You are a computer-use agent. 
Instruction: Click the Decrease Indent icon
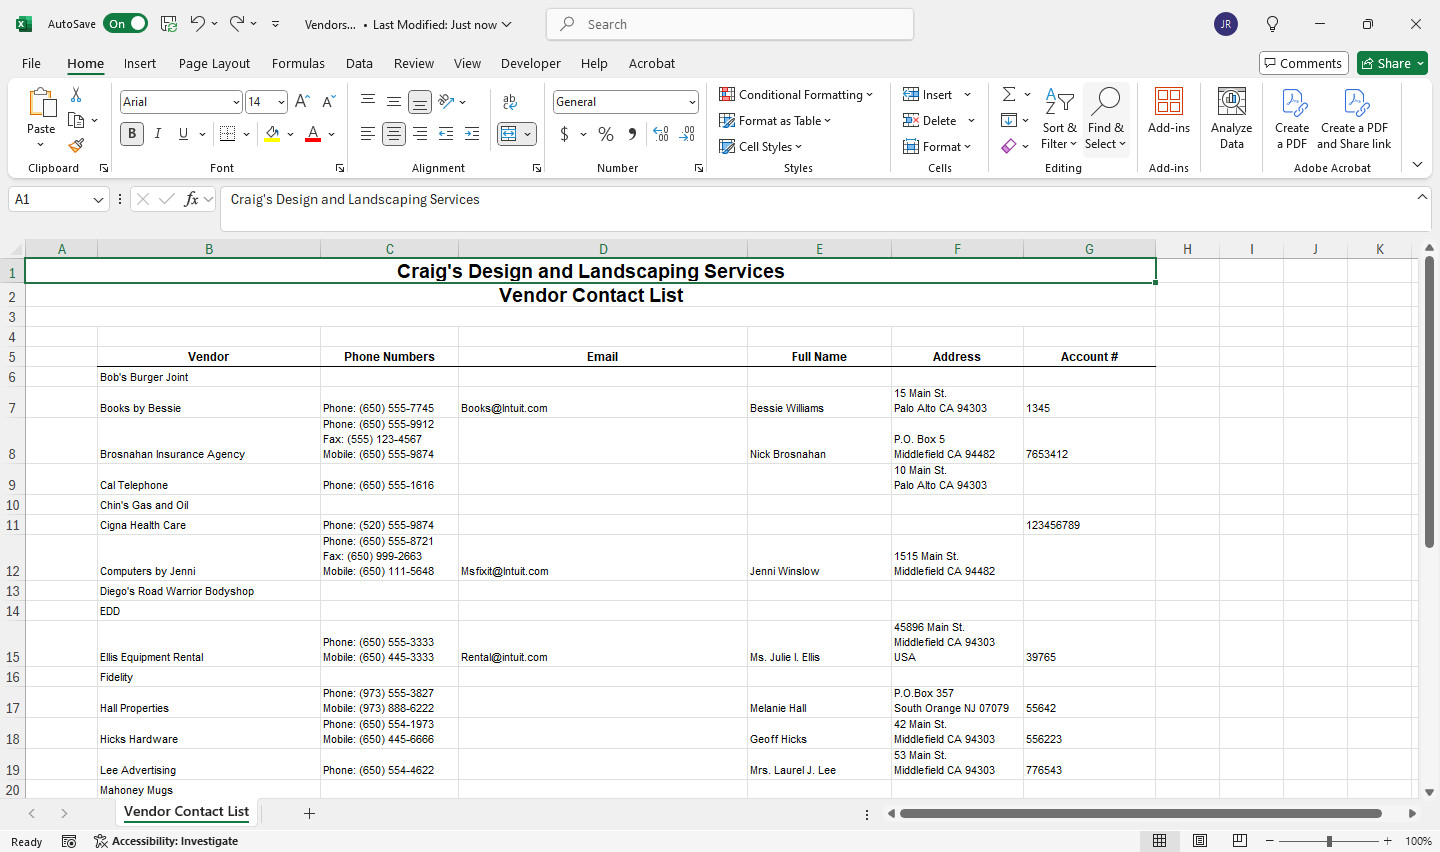click(446, 134)
